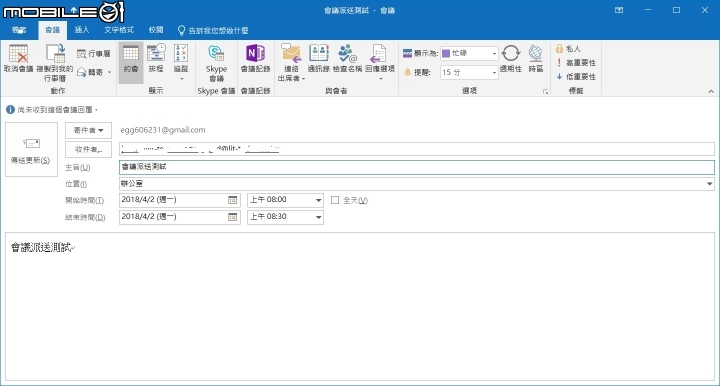Click the start date calendar picker icon
The width and height of the screenshot is (720, 386).
coord(233,200)
